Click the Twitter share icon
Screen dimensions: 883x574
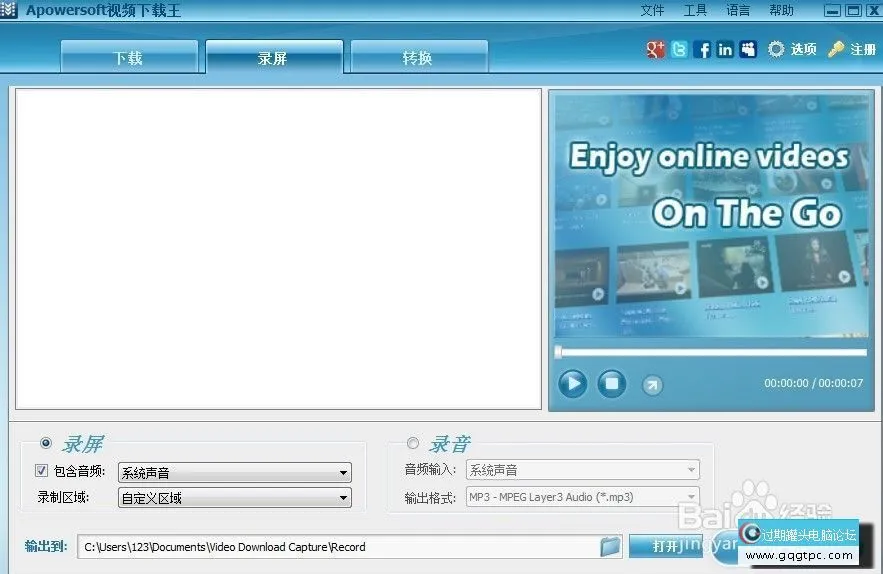point(679,50)
